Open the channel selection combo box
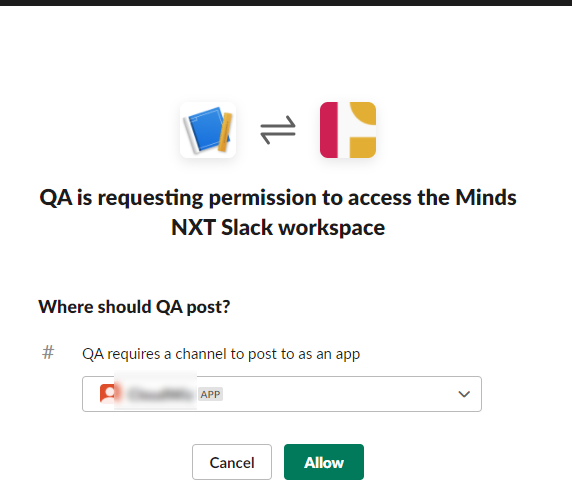 coord(282,394)
